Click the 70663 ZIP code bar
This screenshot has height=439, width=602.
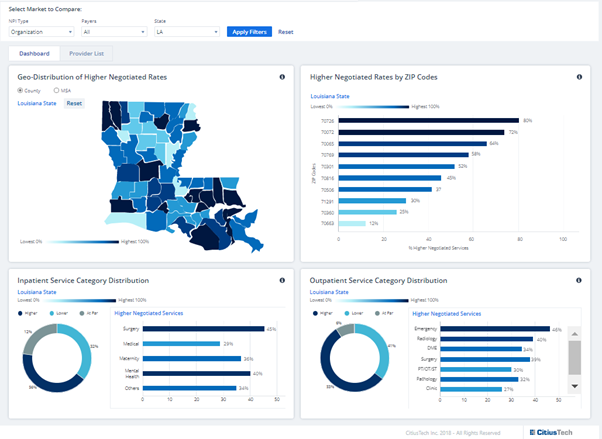click(x=352, y=223)
